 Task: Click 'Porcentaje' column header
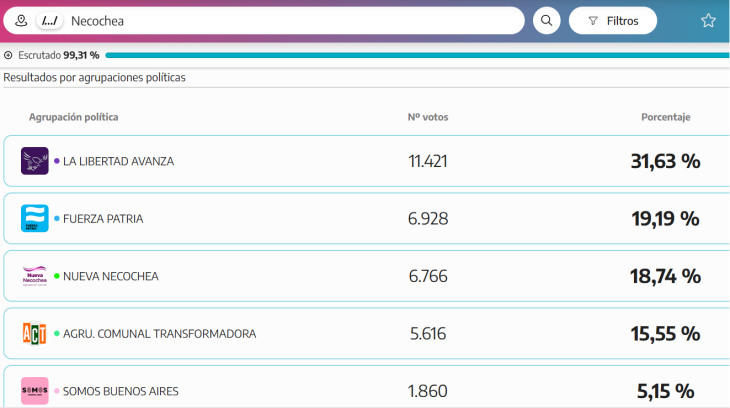coord(666,117)
